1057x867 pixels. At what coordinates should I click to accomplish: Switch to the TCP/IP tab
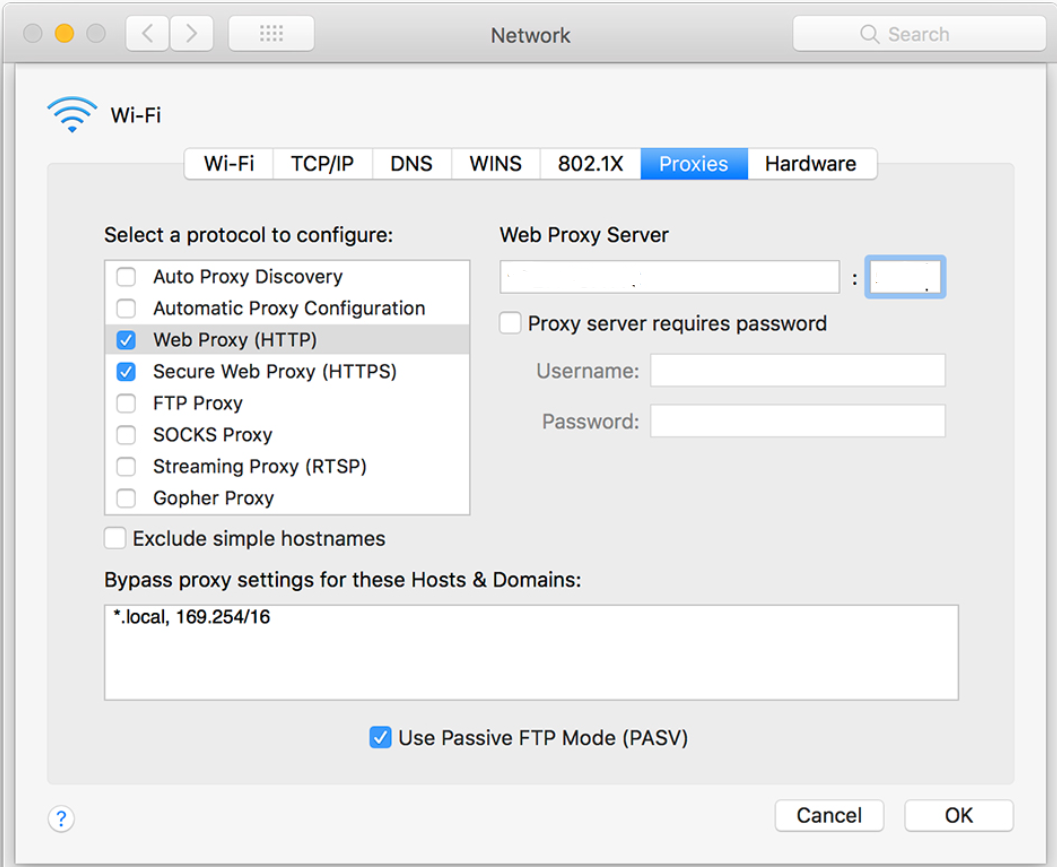coord(322,163)
